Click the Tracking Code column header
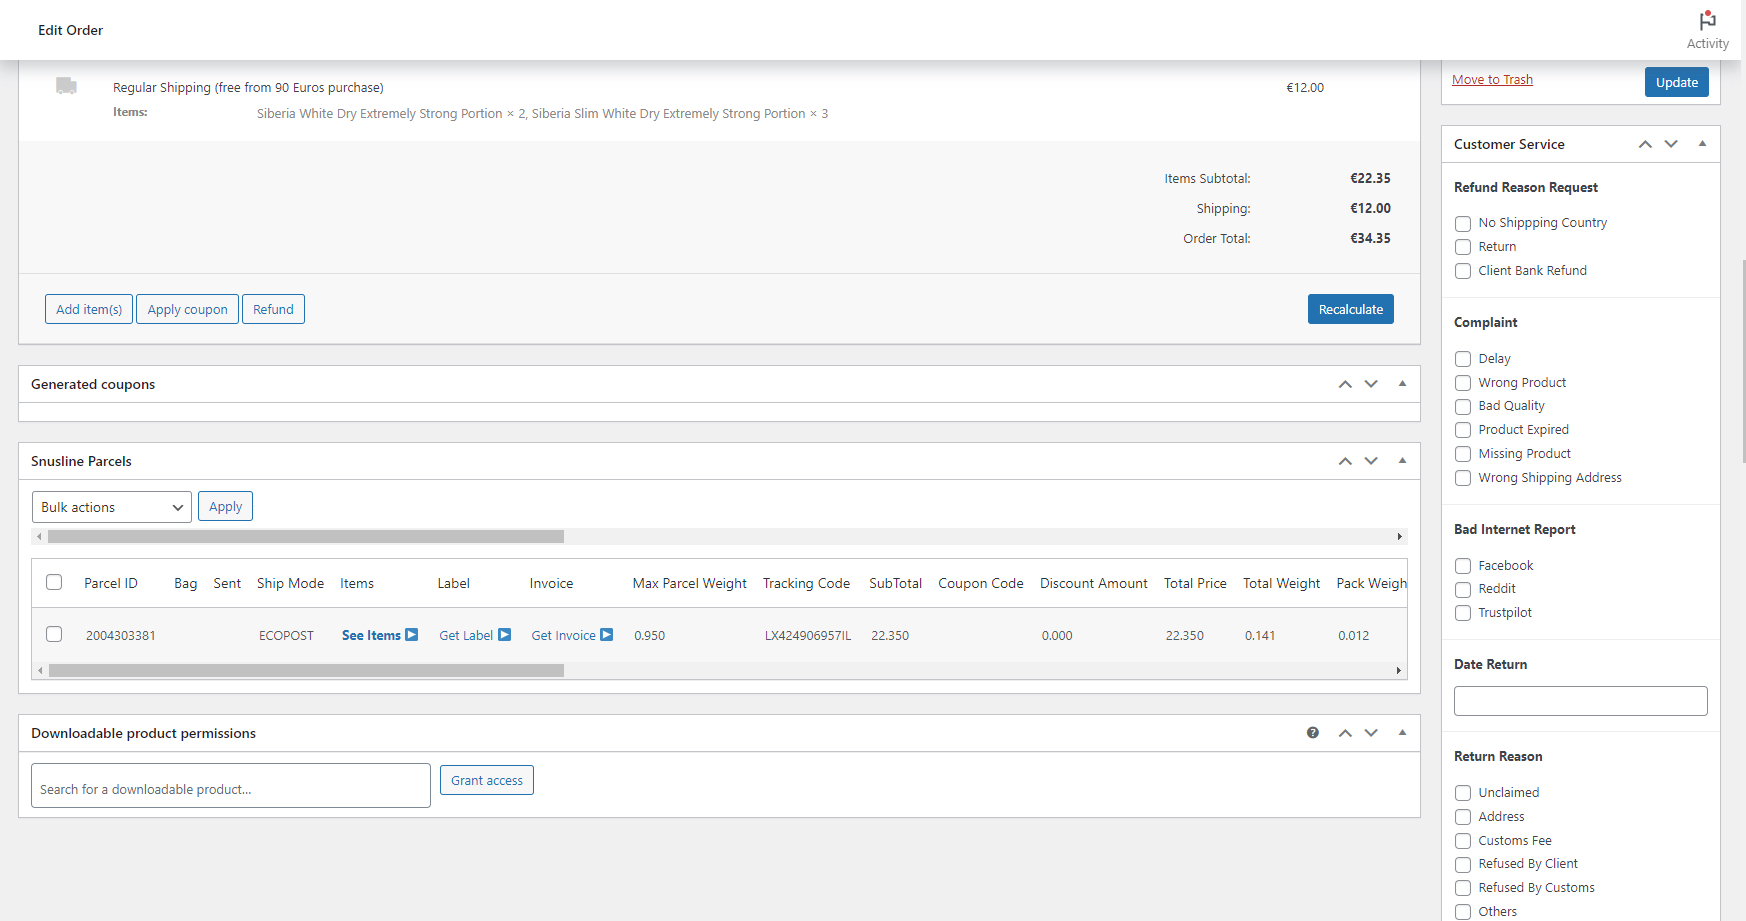Viewport: 1746px width, 921px height. pyautogui.click(x=806, y=583)
